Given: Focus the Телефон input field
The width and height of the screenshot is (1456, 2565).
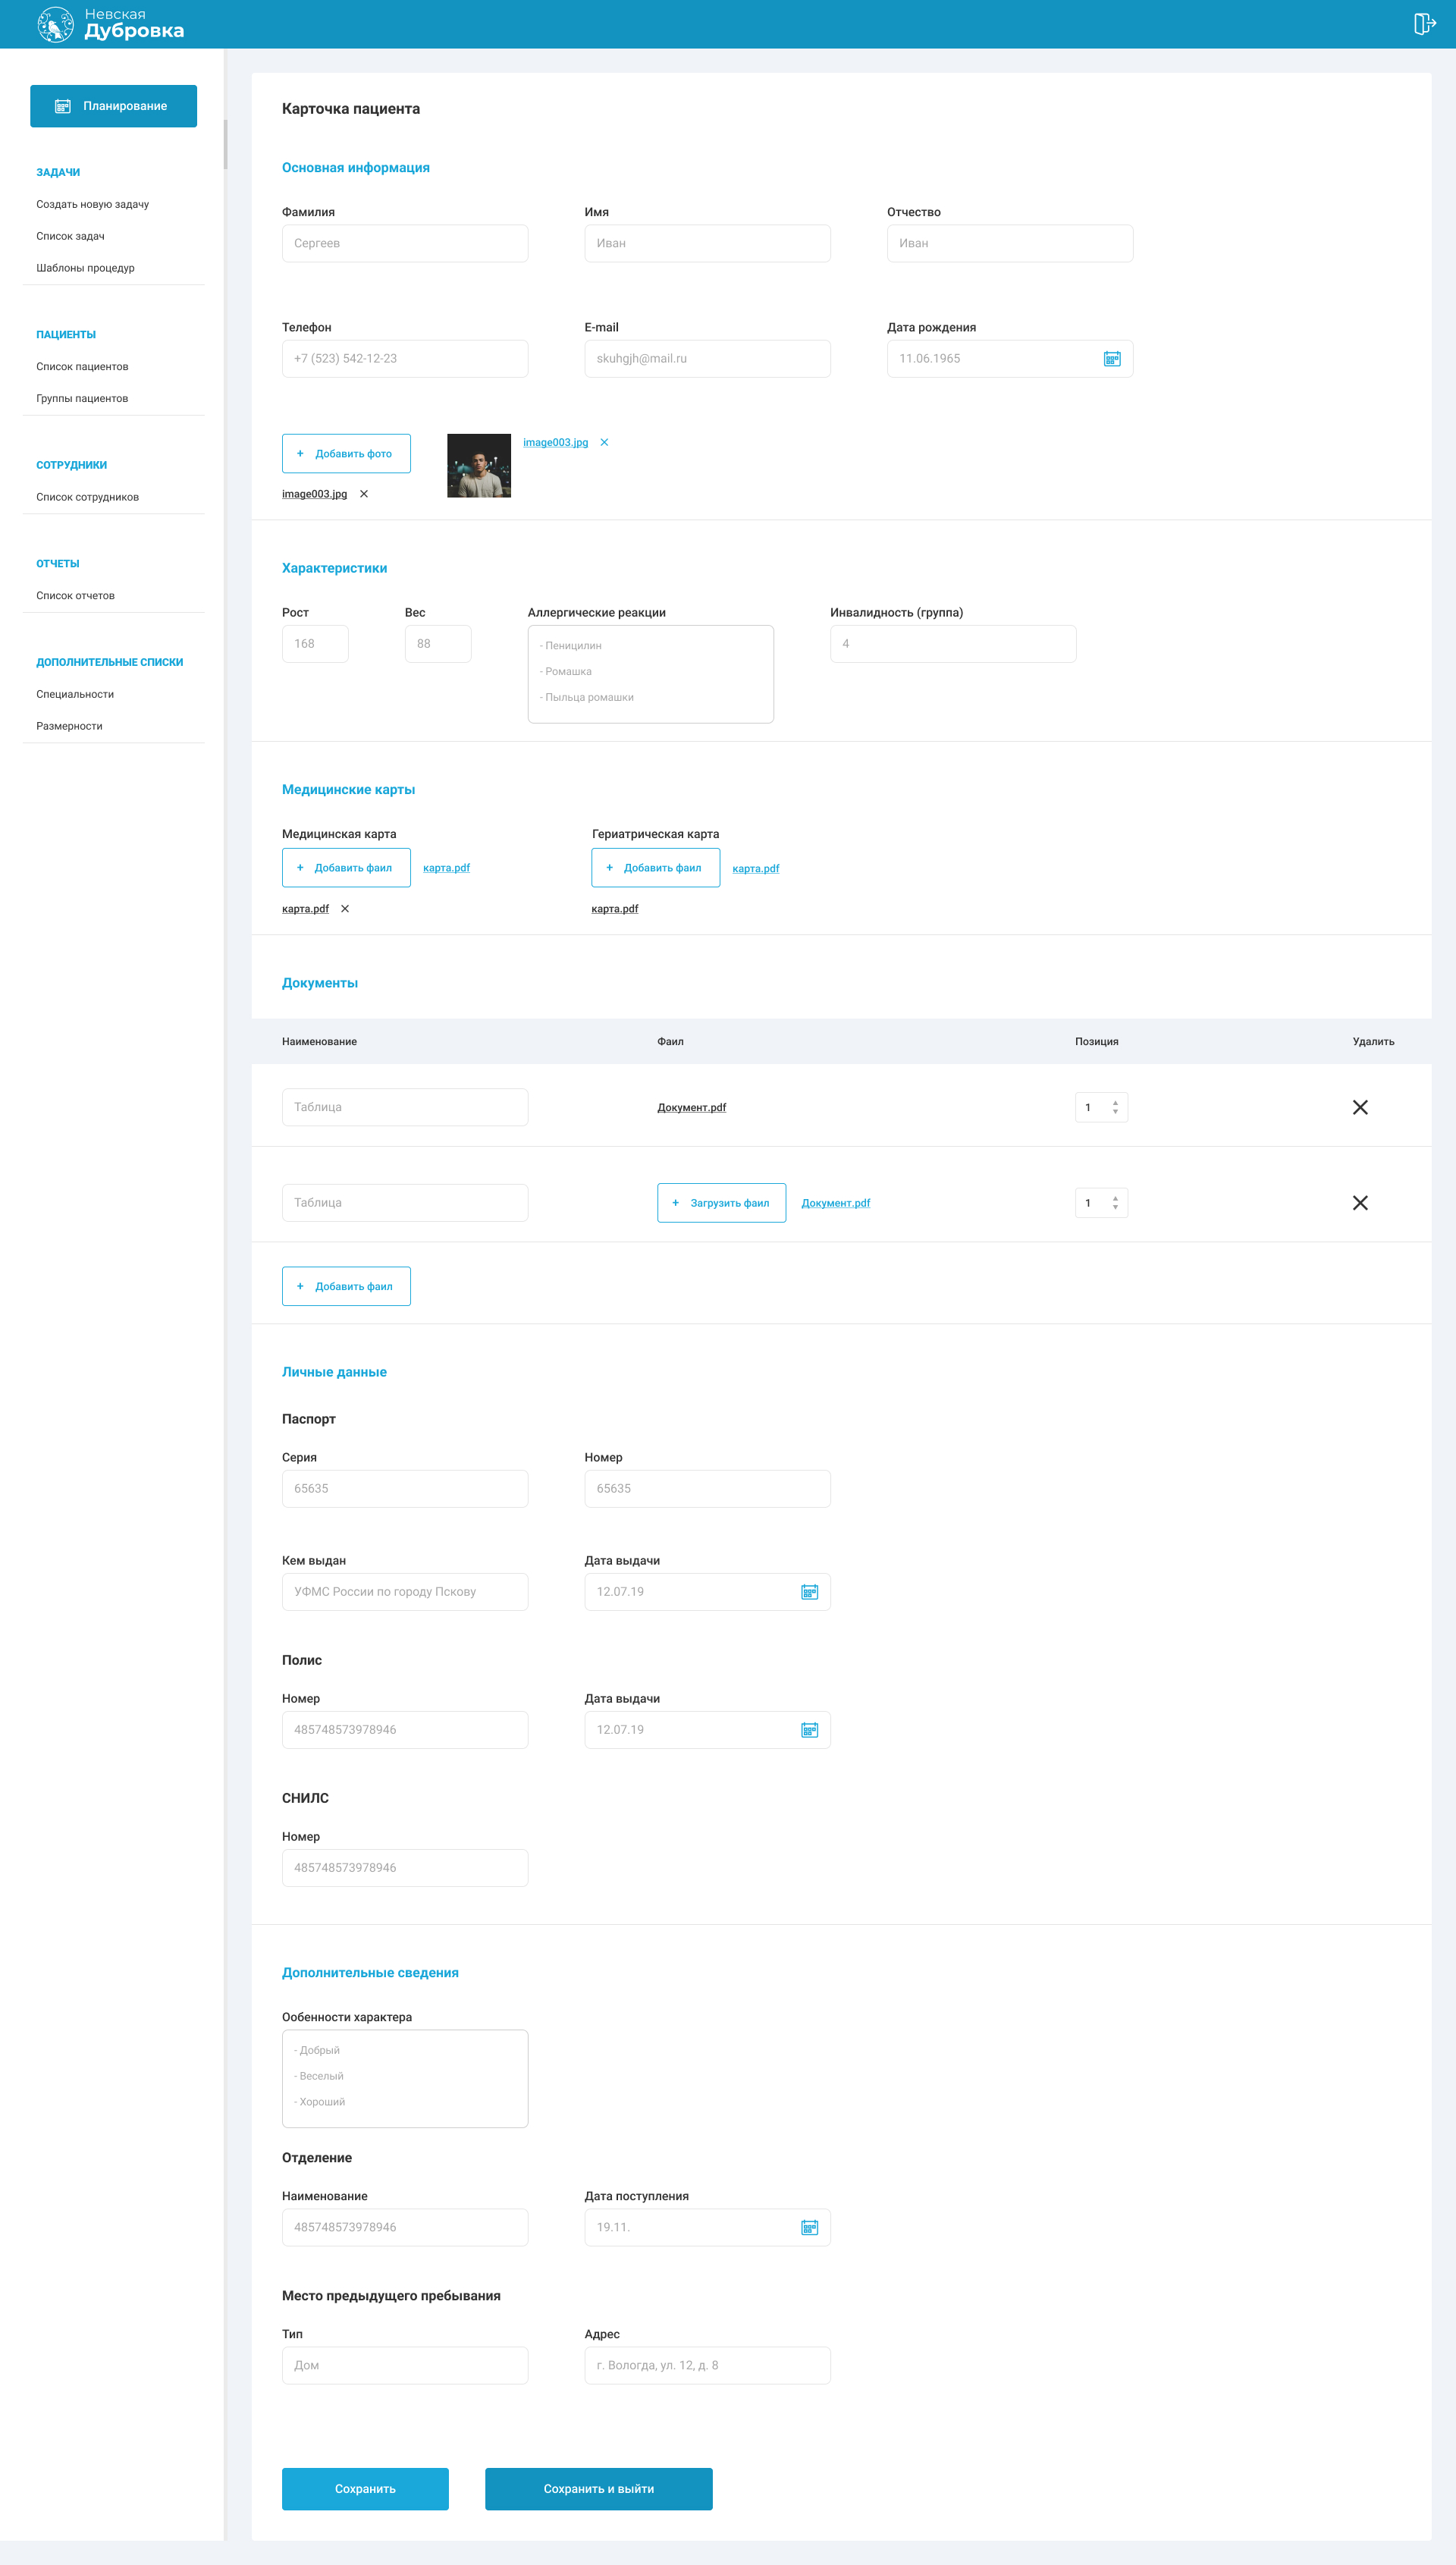Looking at the screenshot, I should pos(405,359).
